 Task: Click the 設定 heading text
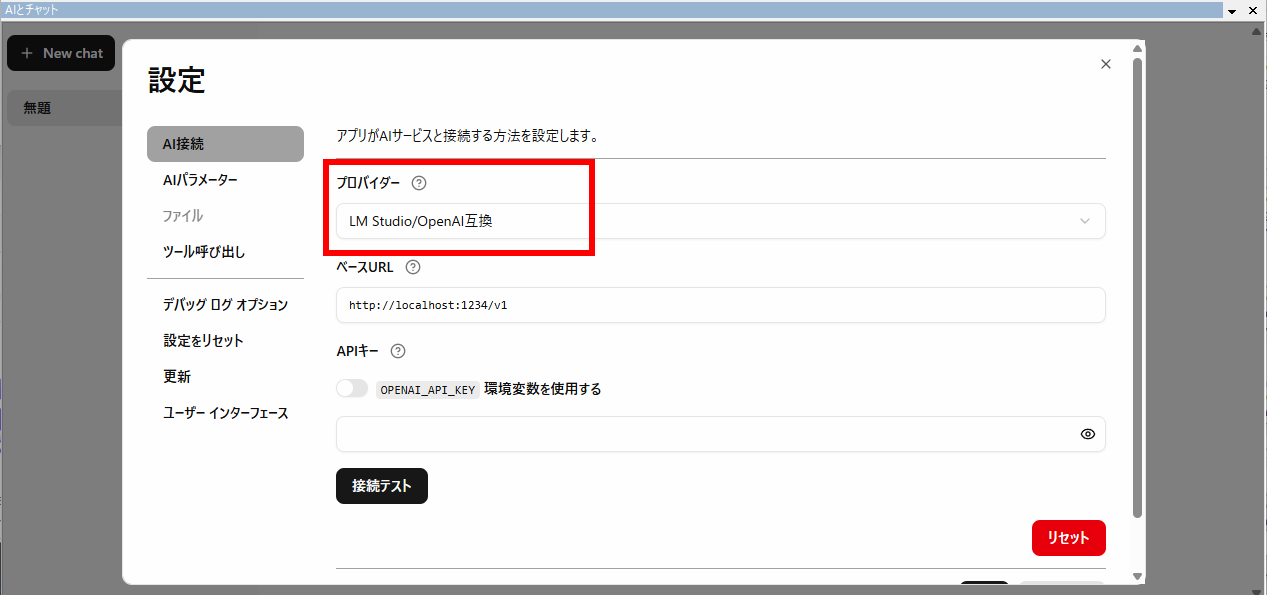(x=177, y=80)
